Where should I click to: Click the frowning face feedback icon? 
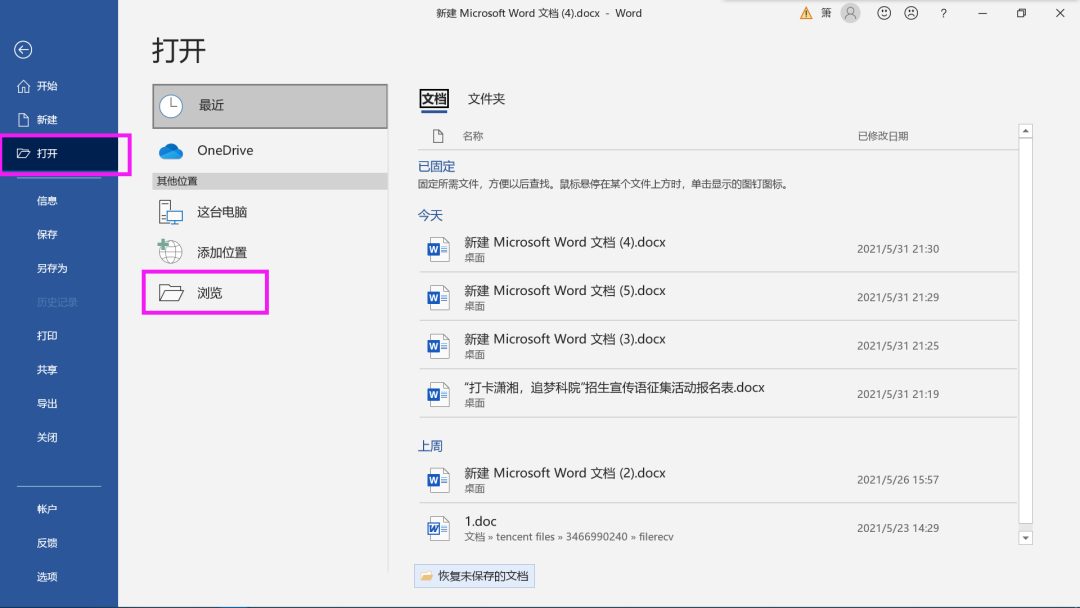[x=911, y=13]
